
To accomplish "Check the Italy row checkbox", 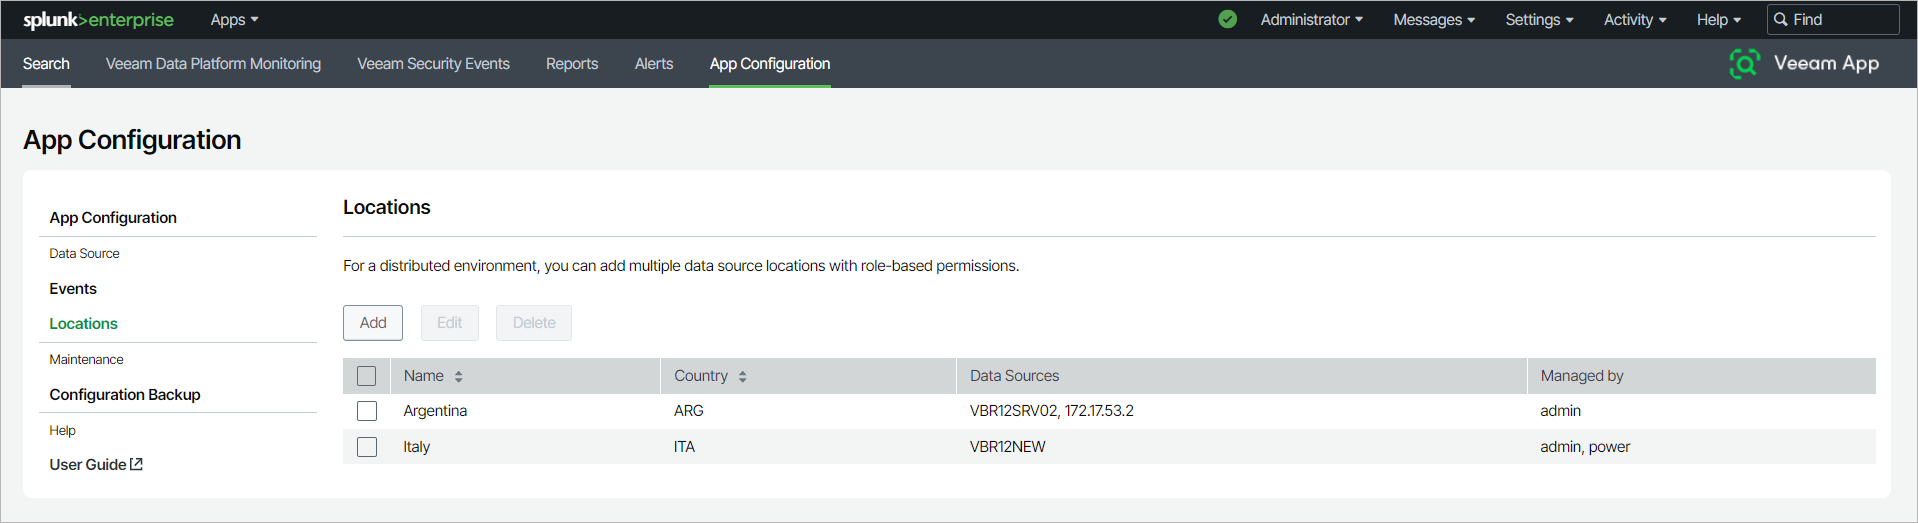I will 367,447.
